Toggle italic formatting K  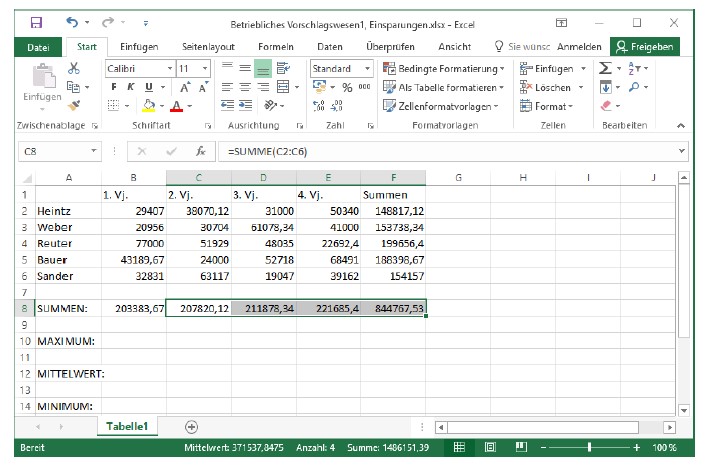tap(131, 87)
